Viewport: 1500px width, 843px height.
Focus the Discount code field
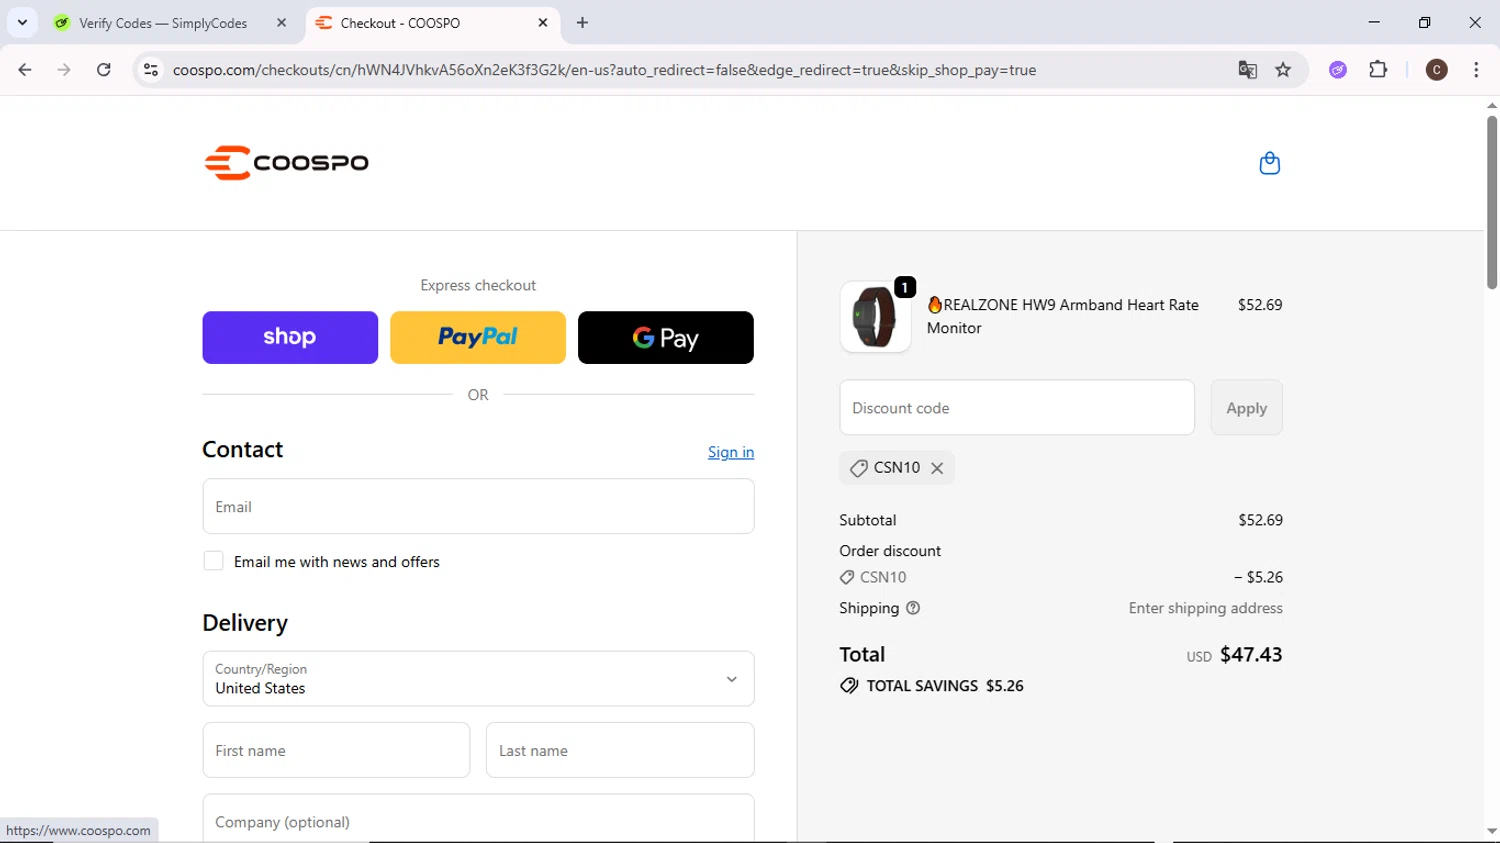point(1017,408)
